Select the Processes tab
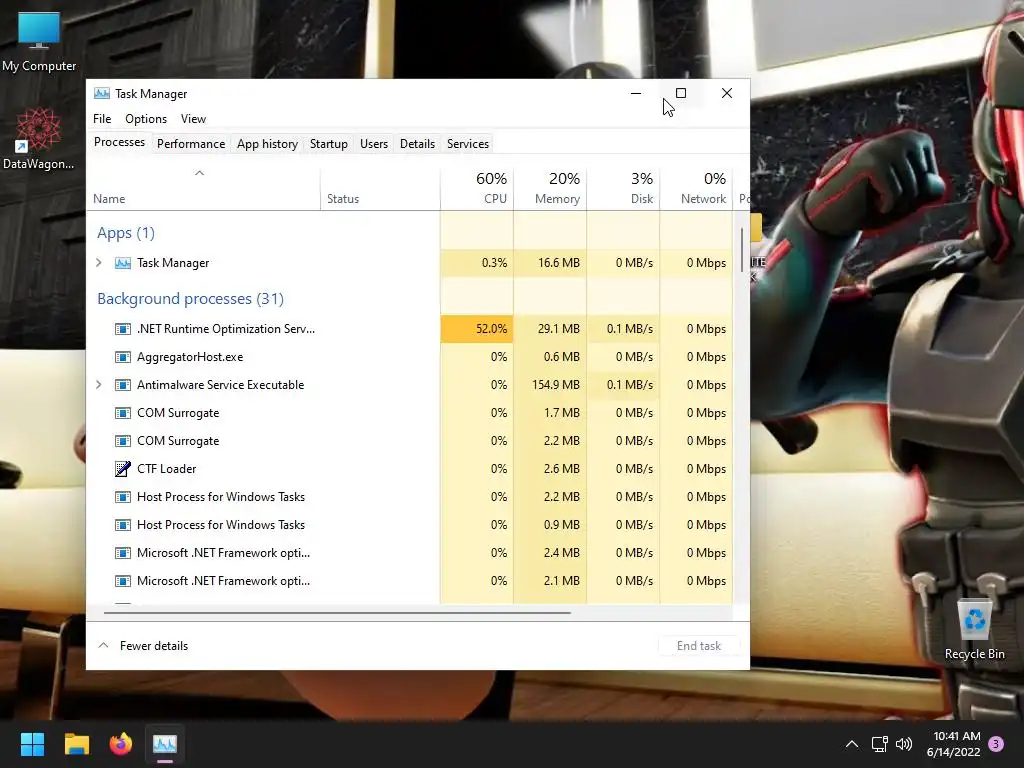 [x=120, y=142]
